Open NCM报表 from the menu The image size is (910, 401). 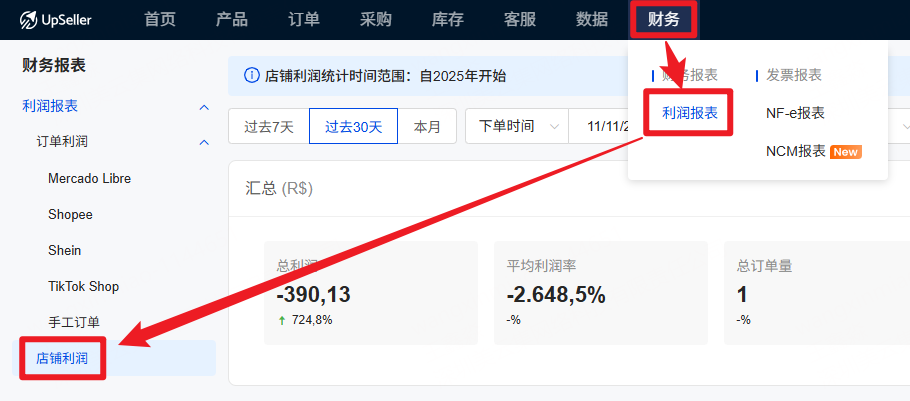point(795,152)
